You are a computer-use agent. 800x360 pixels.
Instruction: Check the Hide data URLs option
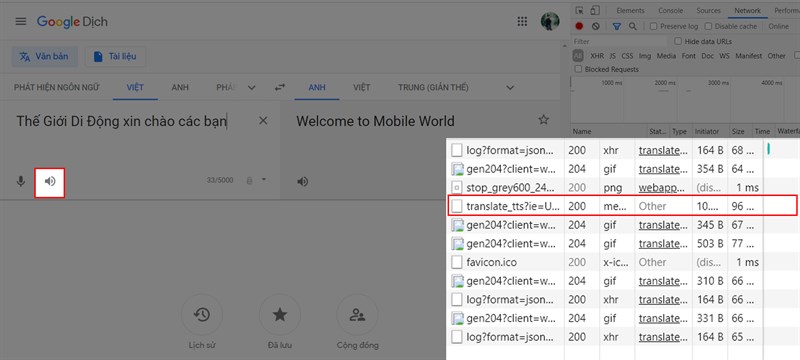coord(678,41)
